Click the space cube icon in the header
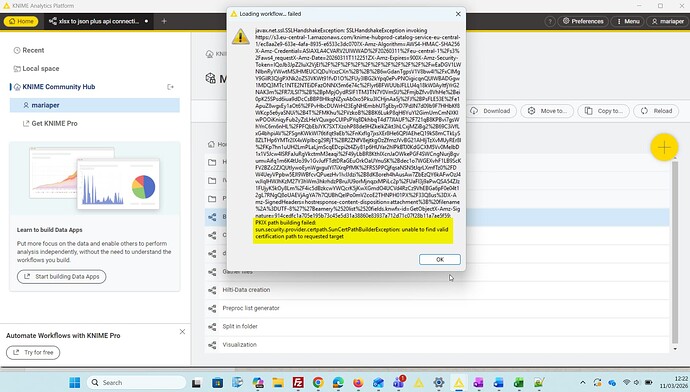The width and height of the screenshot is (690, 392). click(210, 79)
